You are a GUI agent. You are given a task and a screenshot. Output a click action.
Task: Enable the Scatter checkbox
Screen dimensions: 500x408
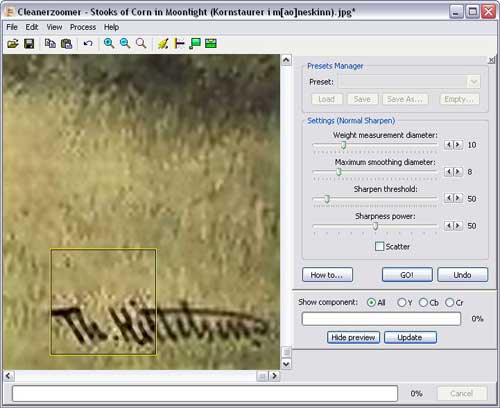[379, 246]
